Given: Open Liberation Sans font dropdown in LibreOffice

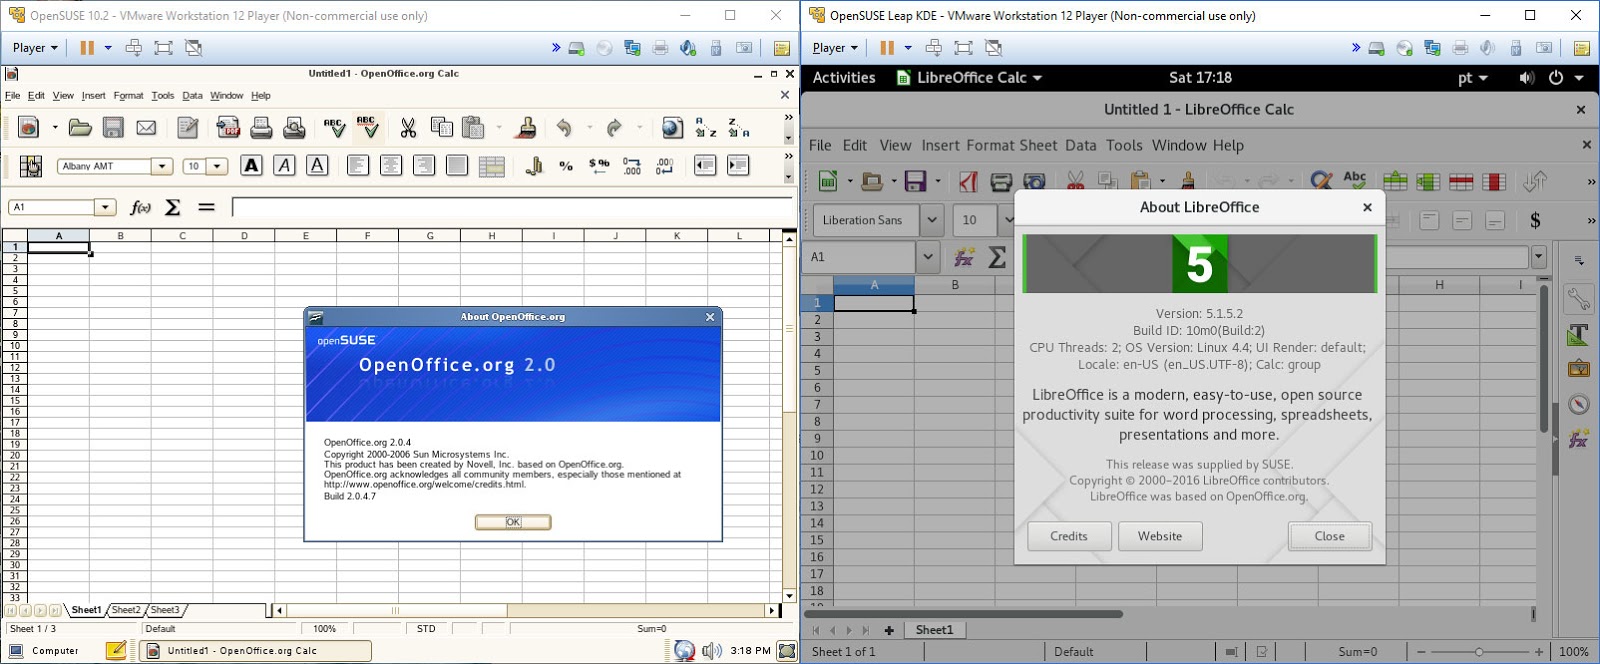Looking at the screenshot, I should tap(932, 220).
